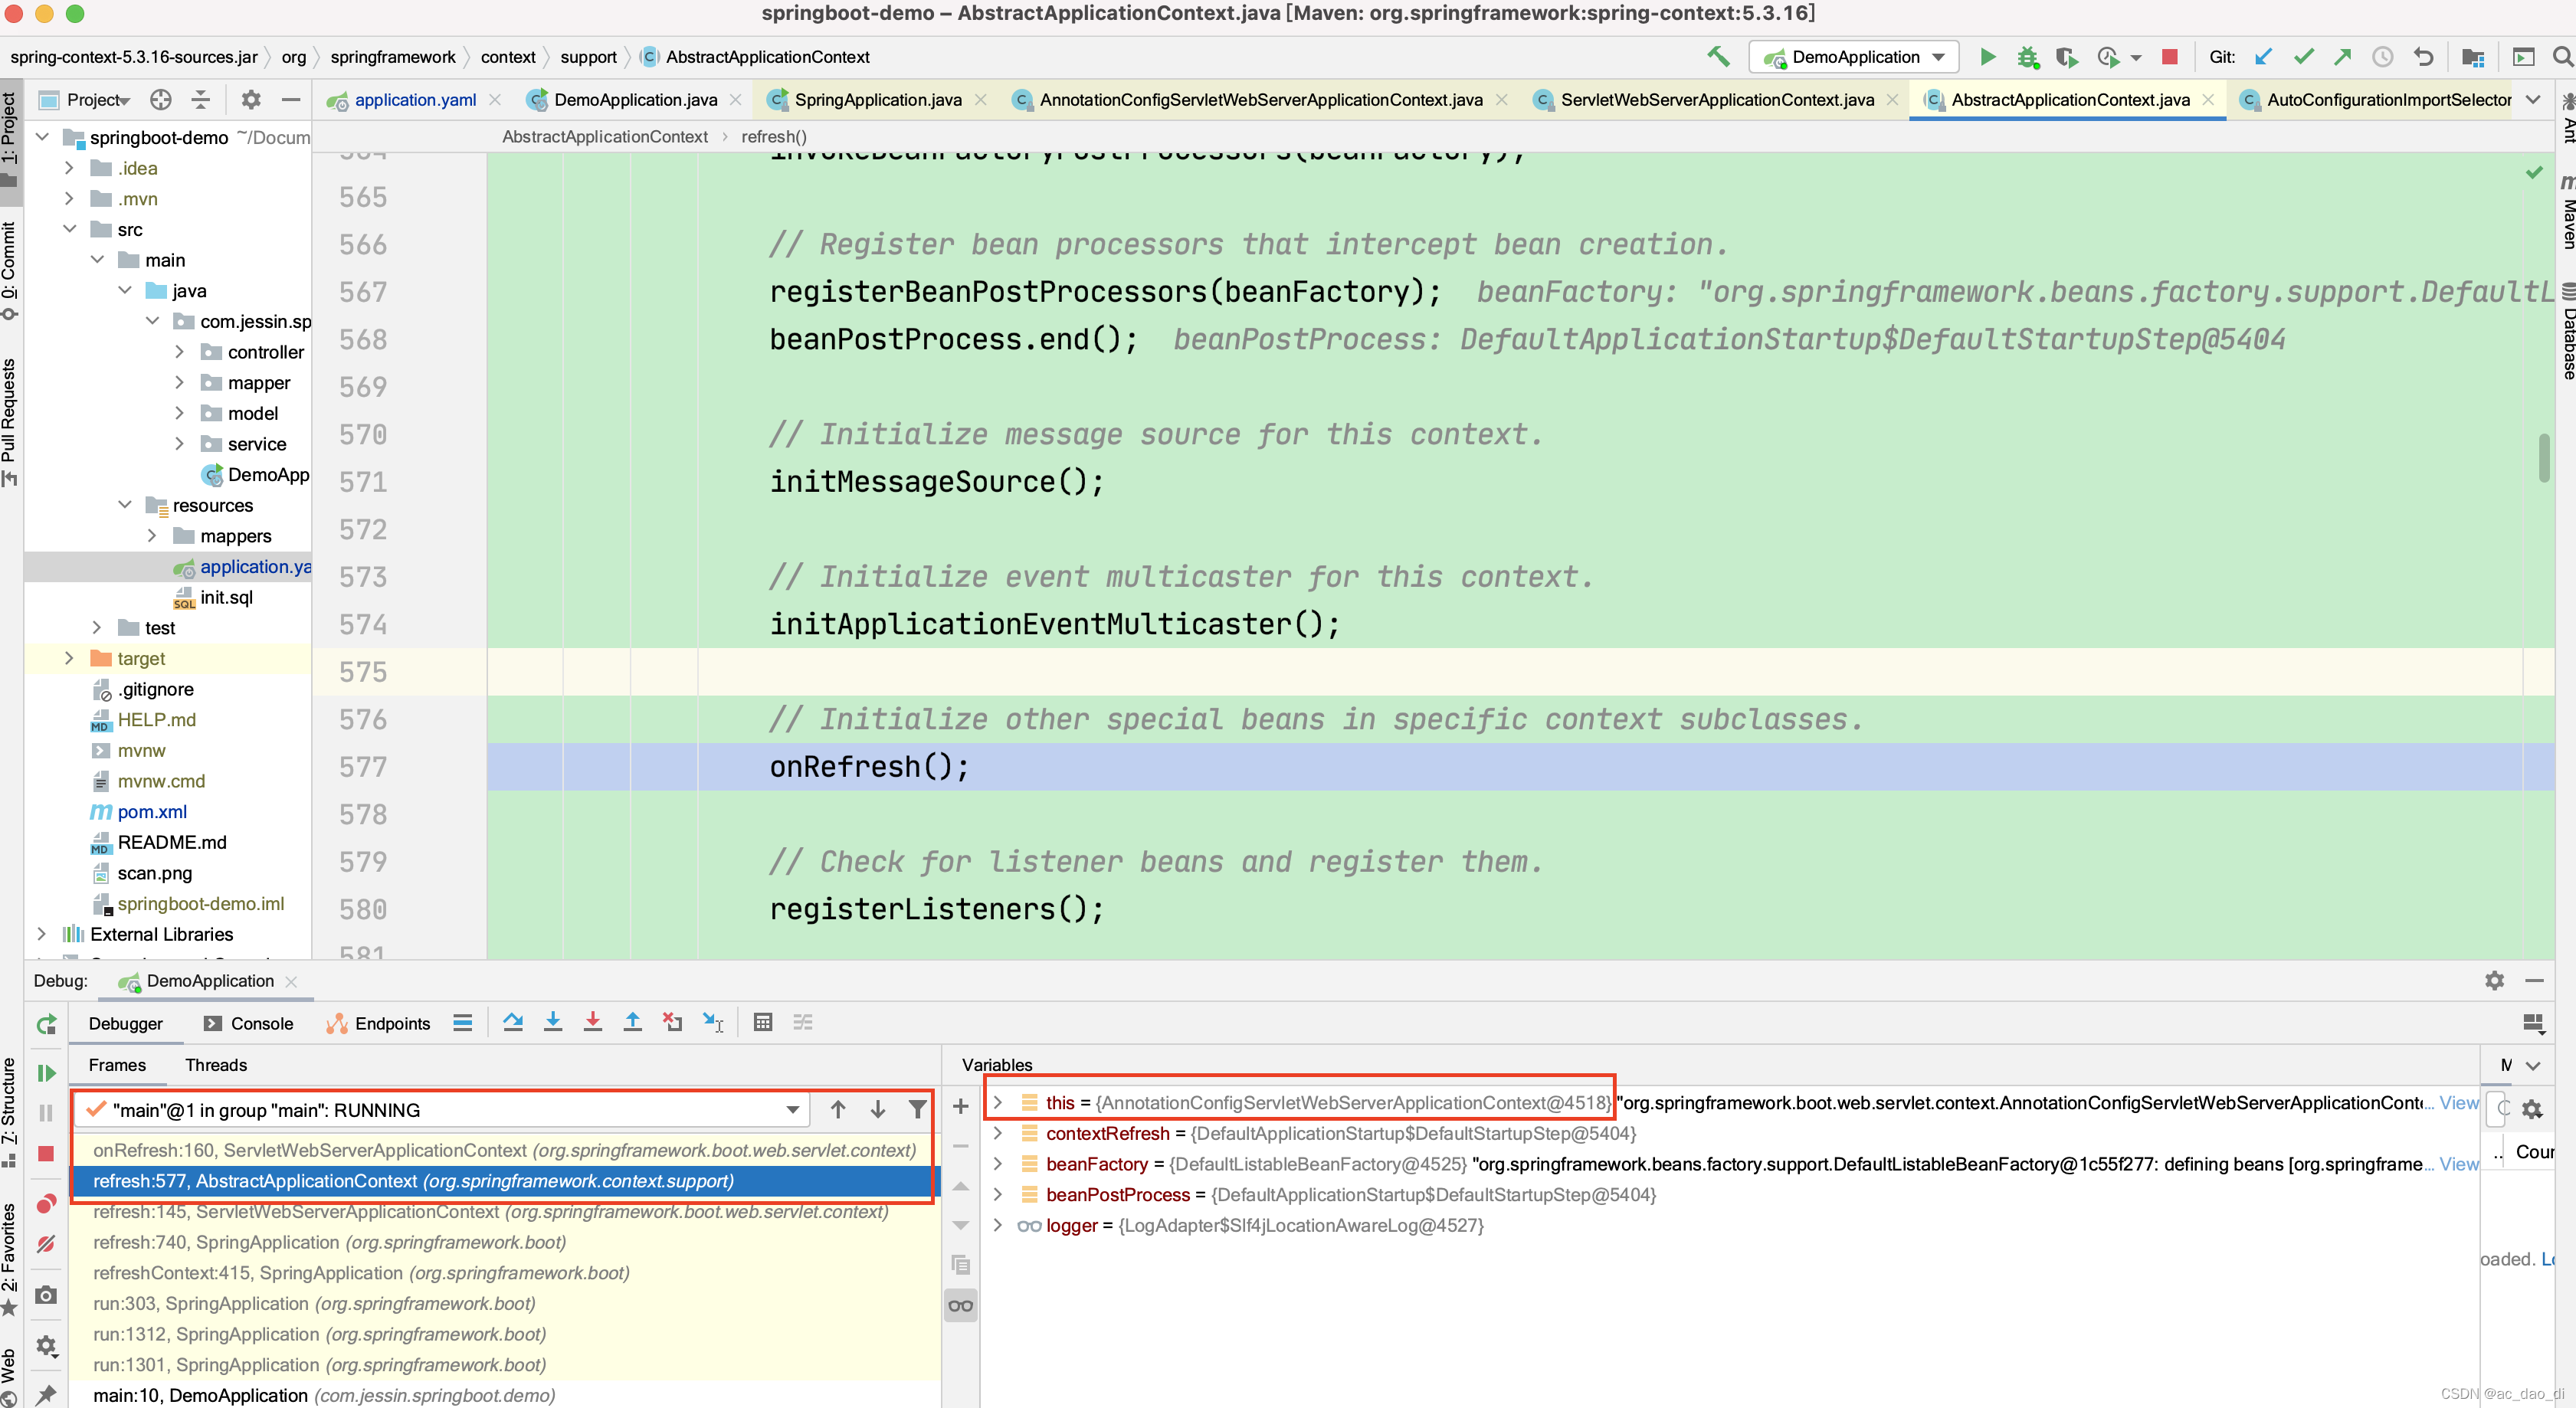Click the View link for 'this' variable
The height and width of the screenshot is (1408, 2576).
[x=2458, y=1103]
